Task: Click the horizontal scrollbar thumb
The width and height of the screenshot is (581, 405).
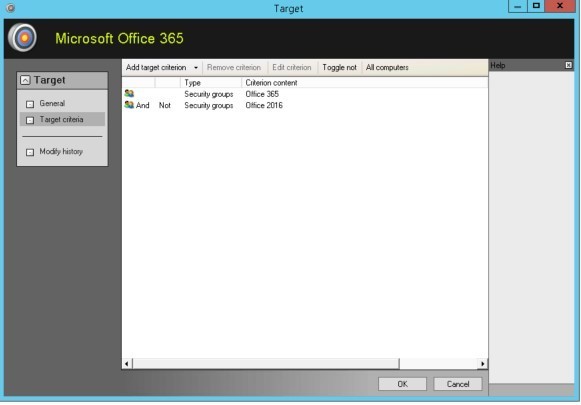Action: click(x=266, y=363)
